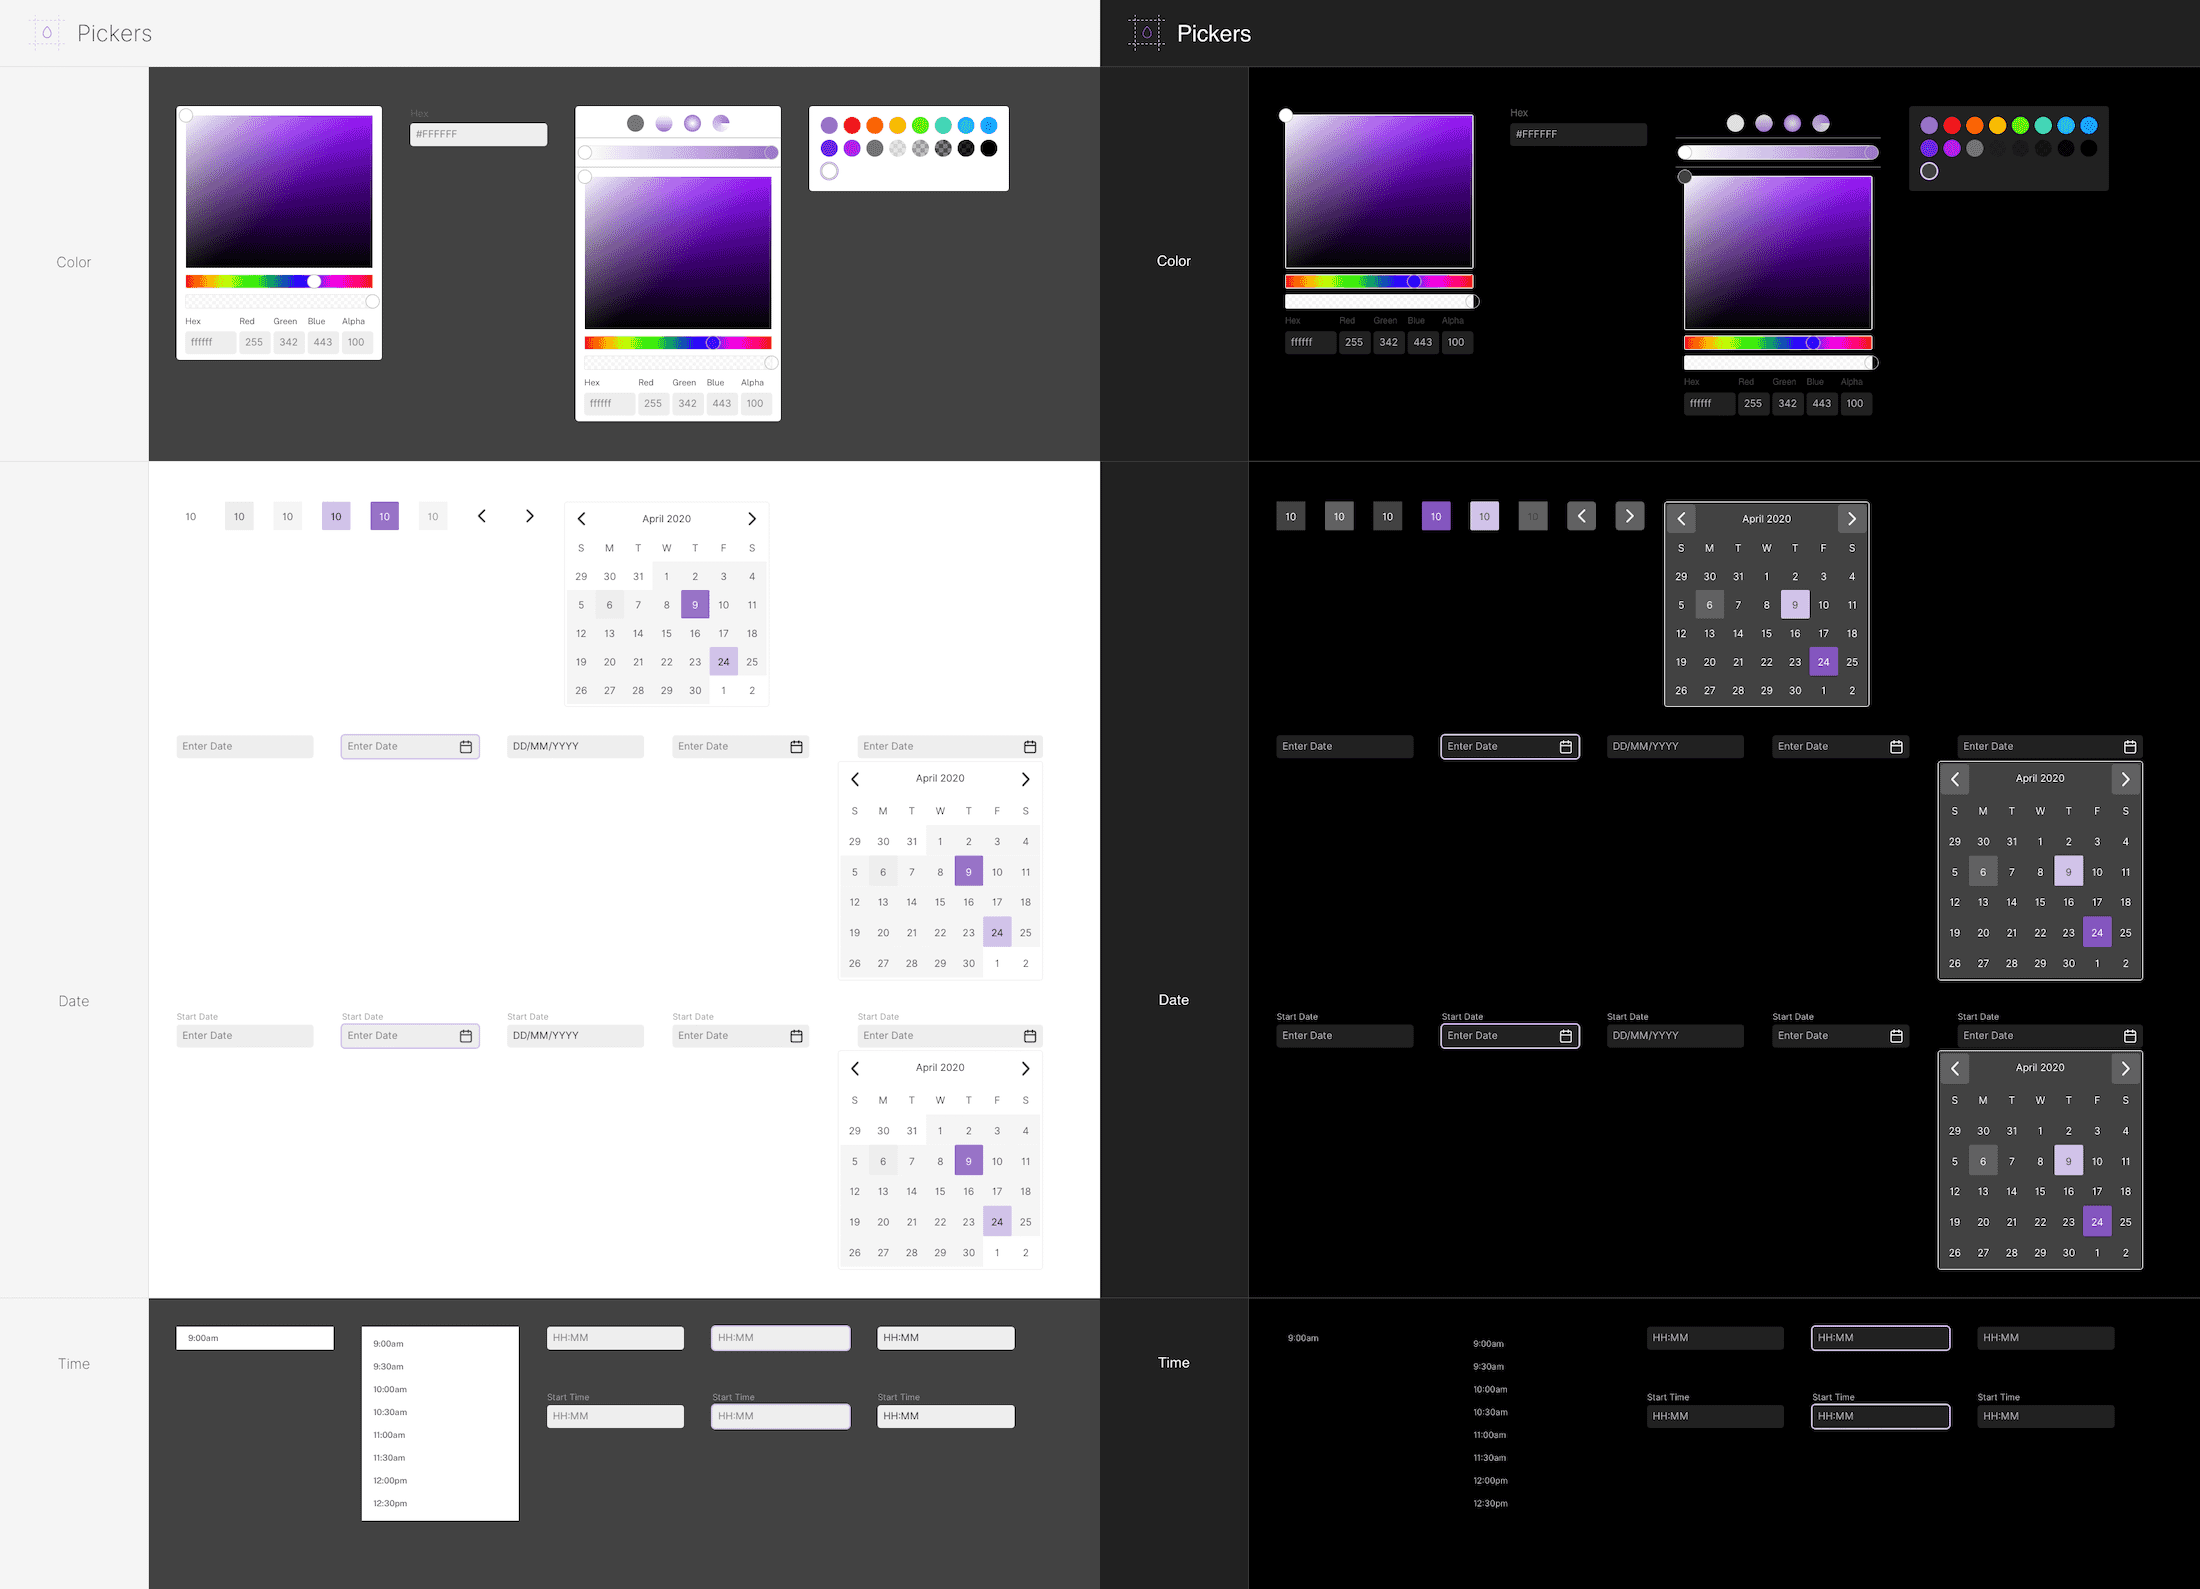The height and width of the screenshot is (1589, 2200).
Task: Select the empty outlined swatch in light palette
Action: pyautogui.click(x=829, y=171)
